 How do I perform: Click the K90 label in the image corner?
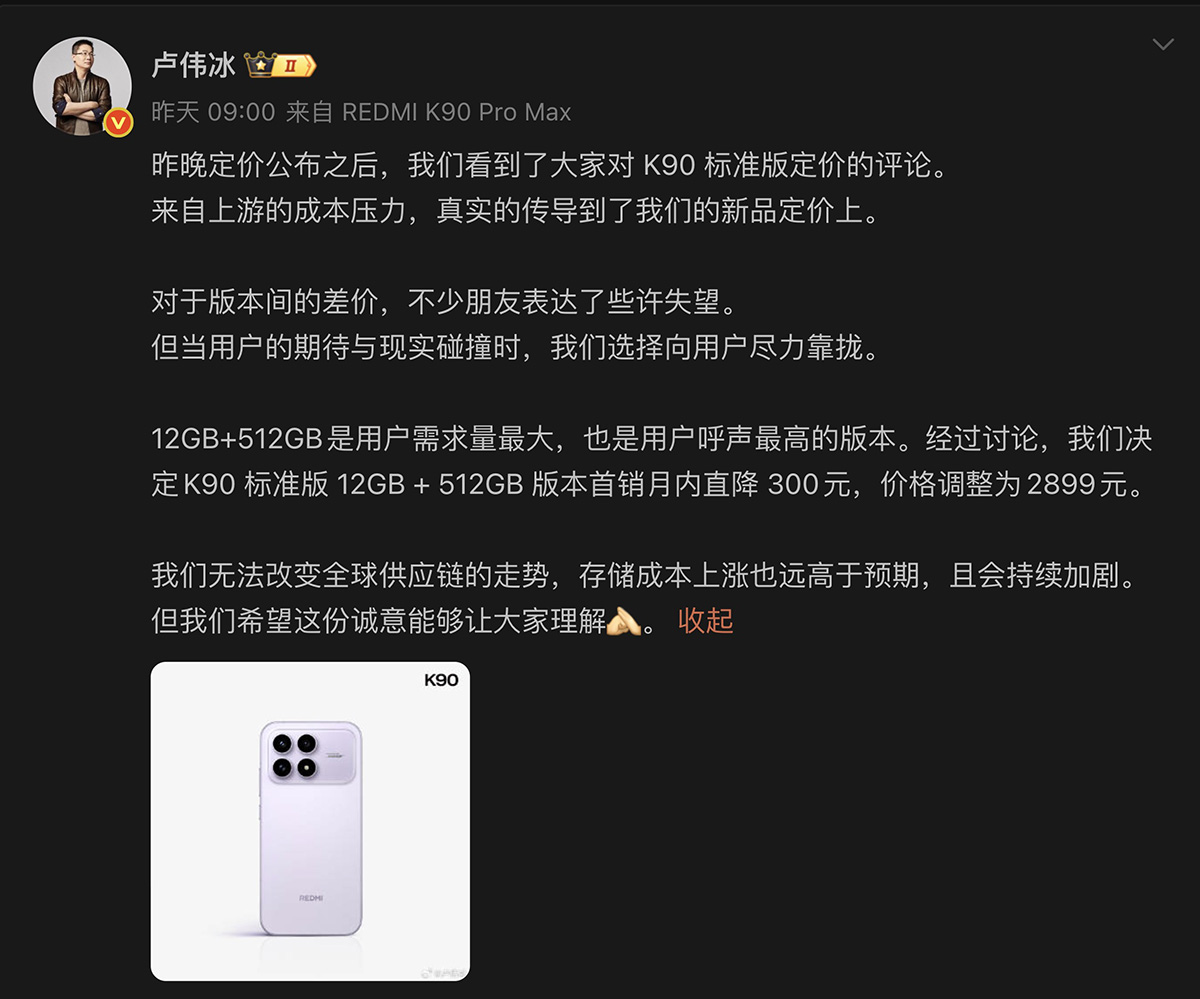click(441, 680)
